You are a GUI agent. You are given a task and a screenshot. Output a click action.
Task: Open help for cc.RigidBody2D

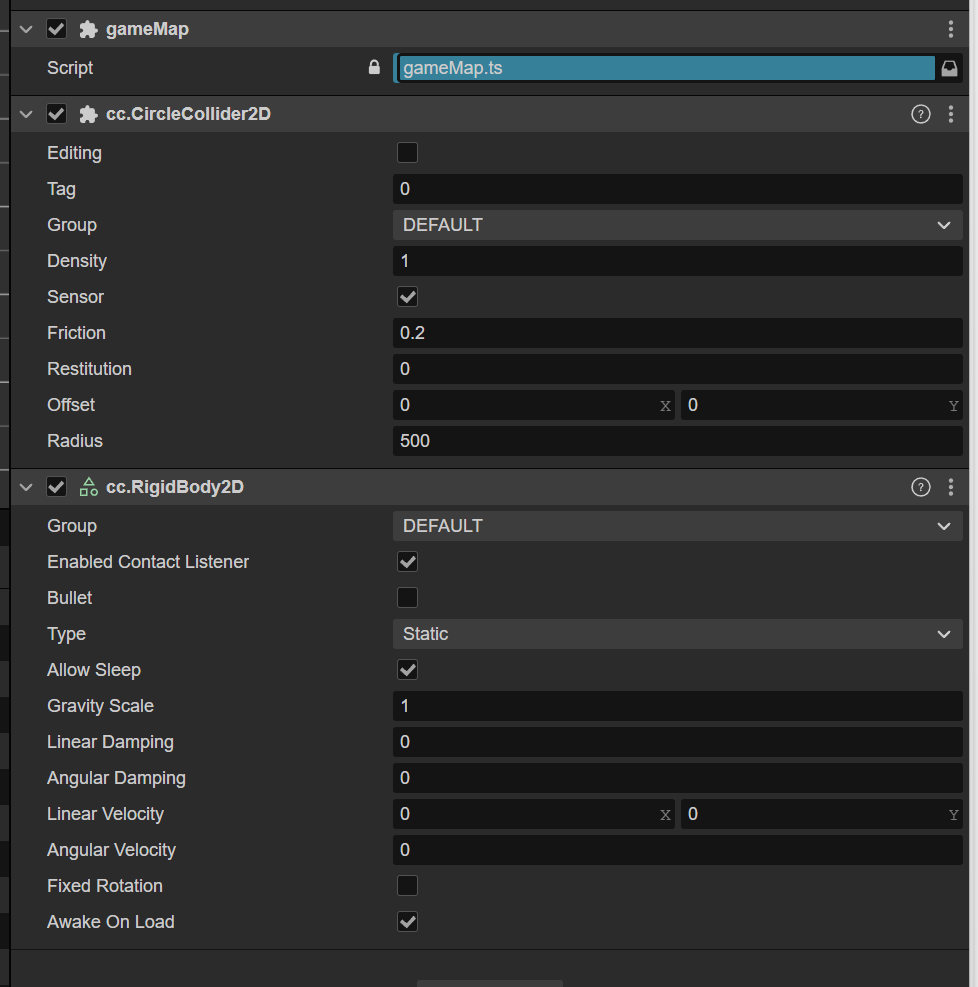[x=920, y=487]
